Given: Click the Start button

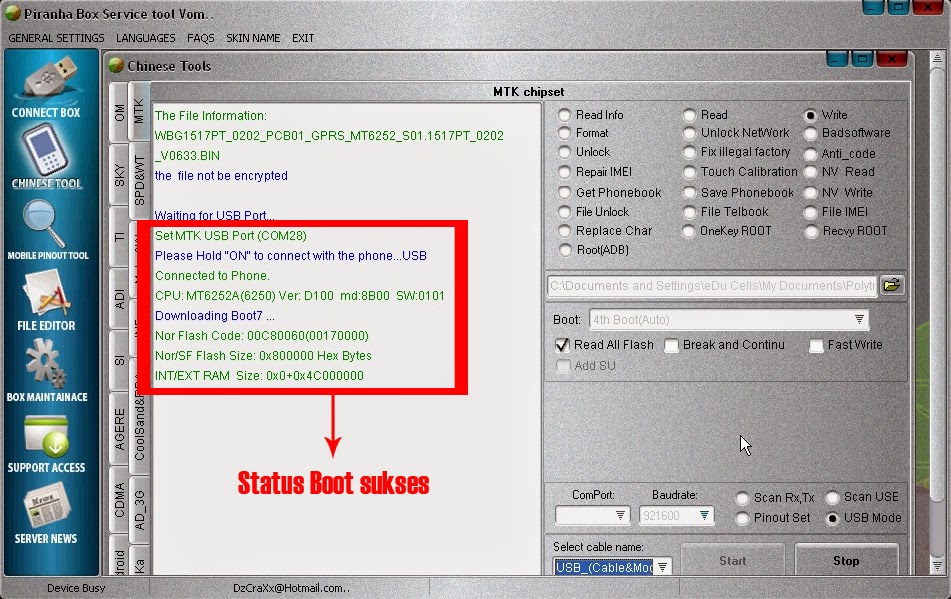Looking at the screenshot, I should pyautogui.click(x=733, y=561).
